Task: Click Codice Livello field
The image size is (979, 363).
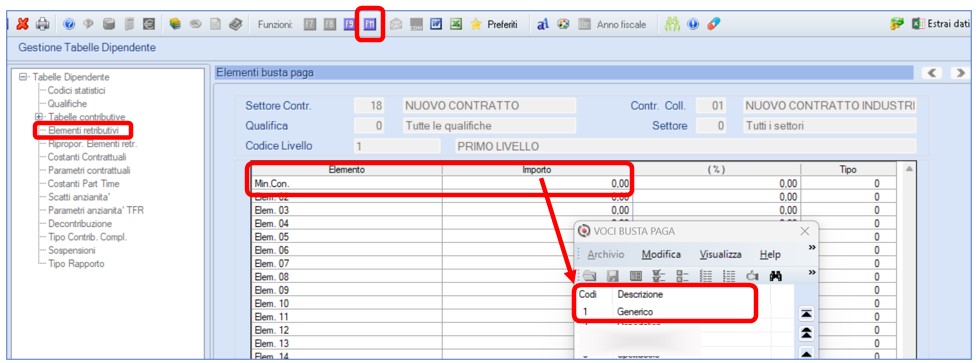Action: pos(396,147)
